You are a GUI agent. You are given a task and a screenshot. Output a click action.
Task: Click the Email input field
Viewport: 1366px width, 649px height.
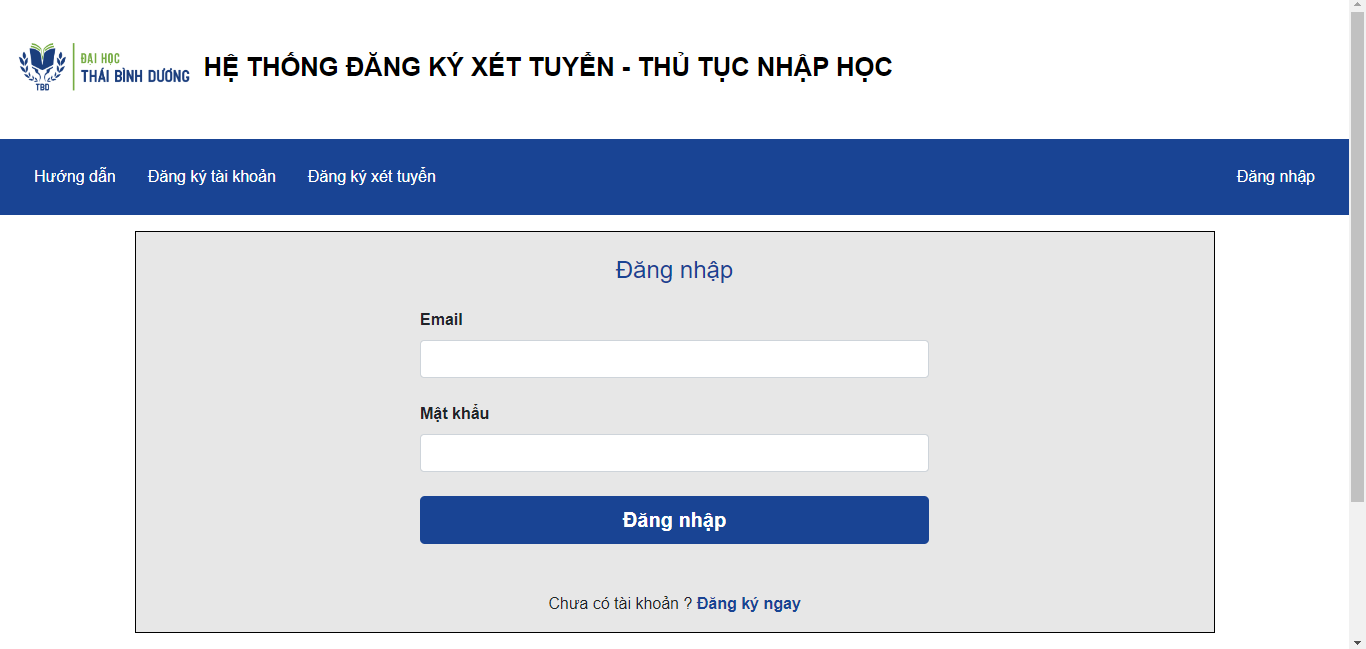[674, 358]
